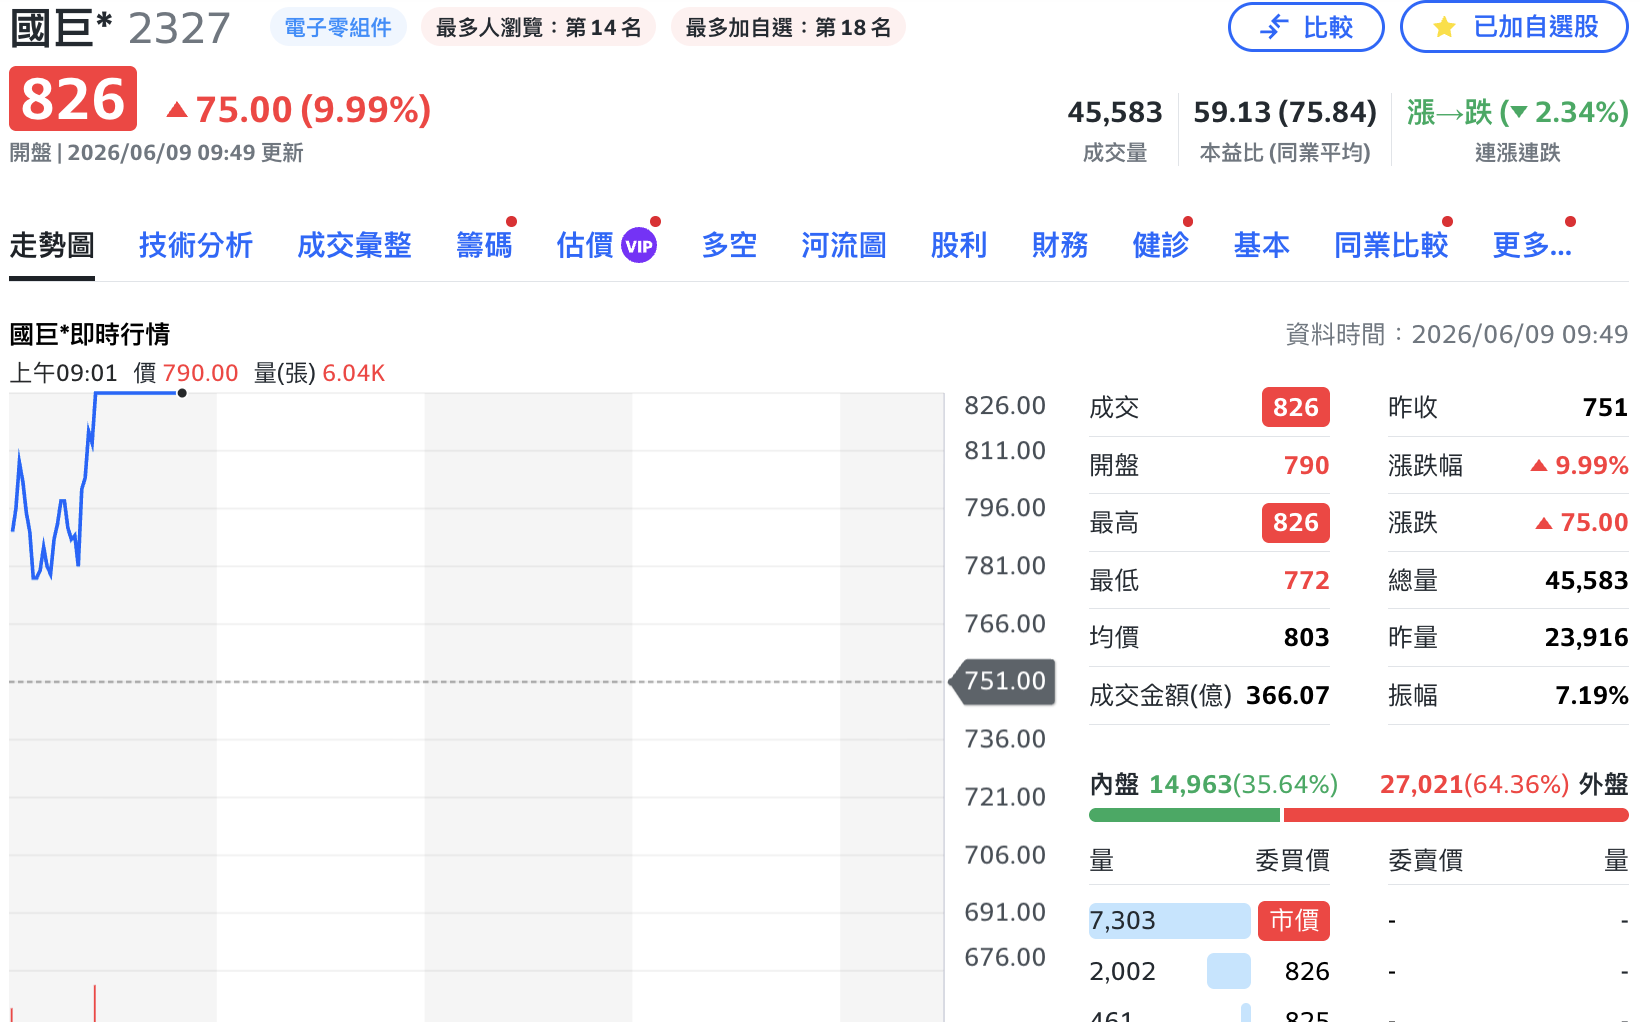Click the 漲跌幅 9.99% value
Viewport: 1640px width, 1022px height.
coord(1580,465)
